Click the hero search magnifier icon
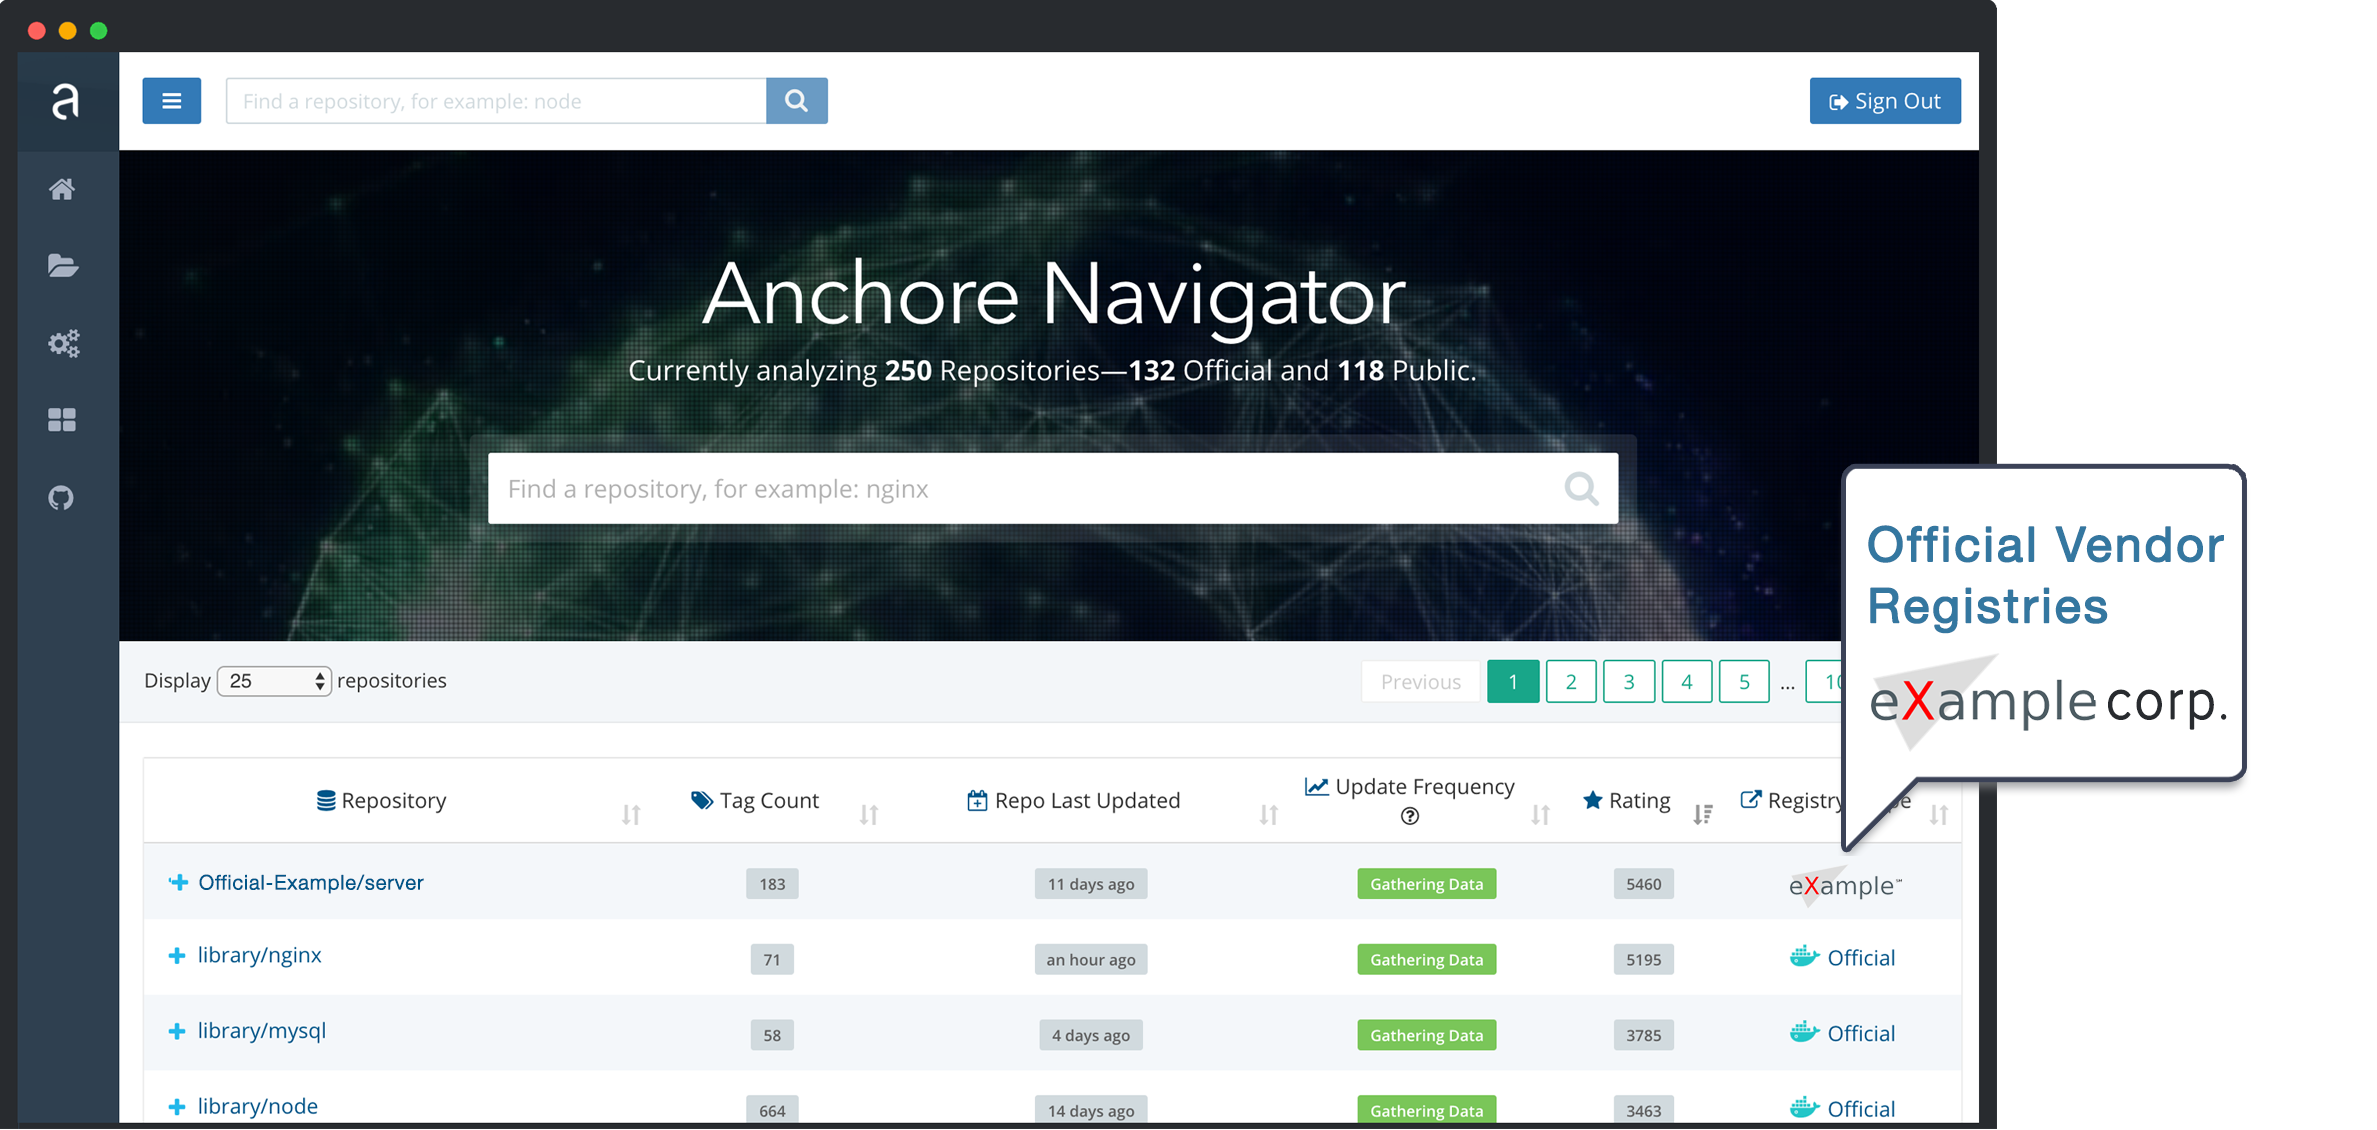The image size is (2377, 1130). (1582, 488)
